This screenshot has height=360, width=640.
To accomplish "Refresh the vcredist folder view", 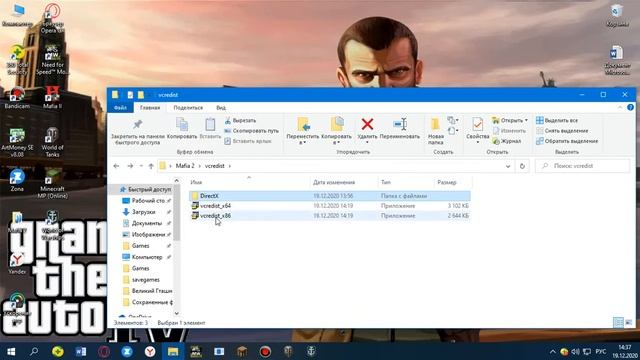I will point(522,166).
